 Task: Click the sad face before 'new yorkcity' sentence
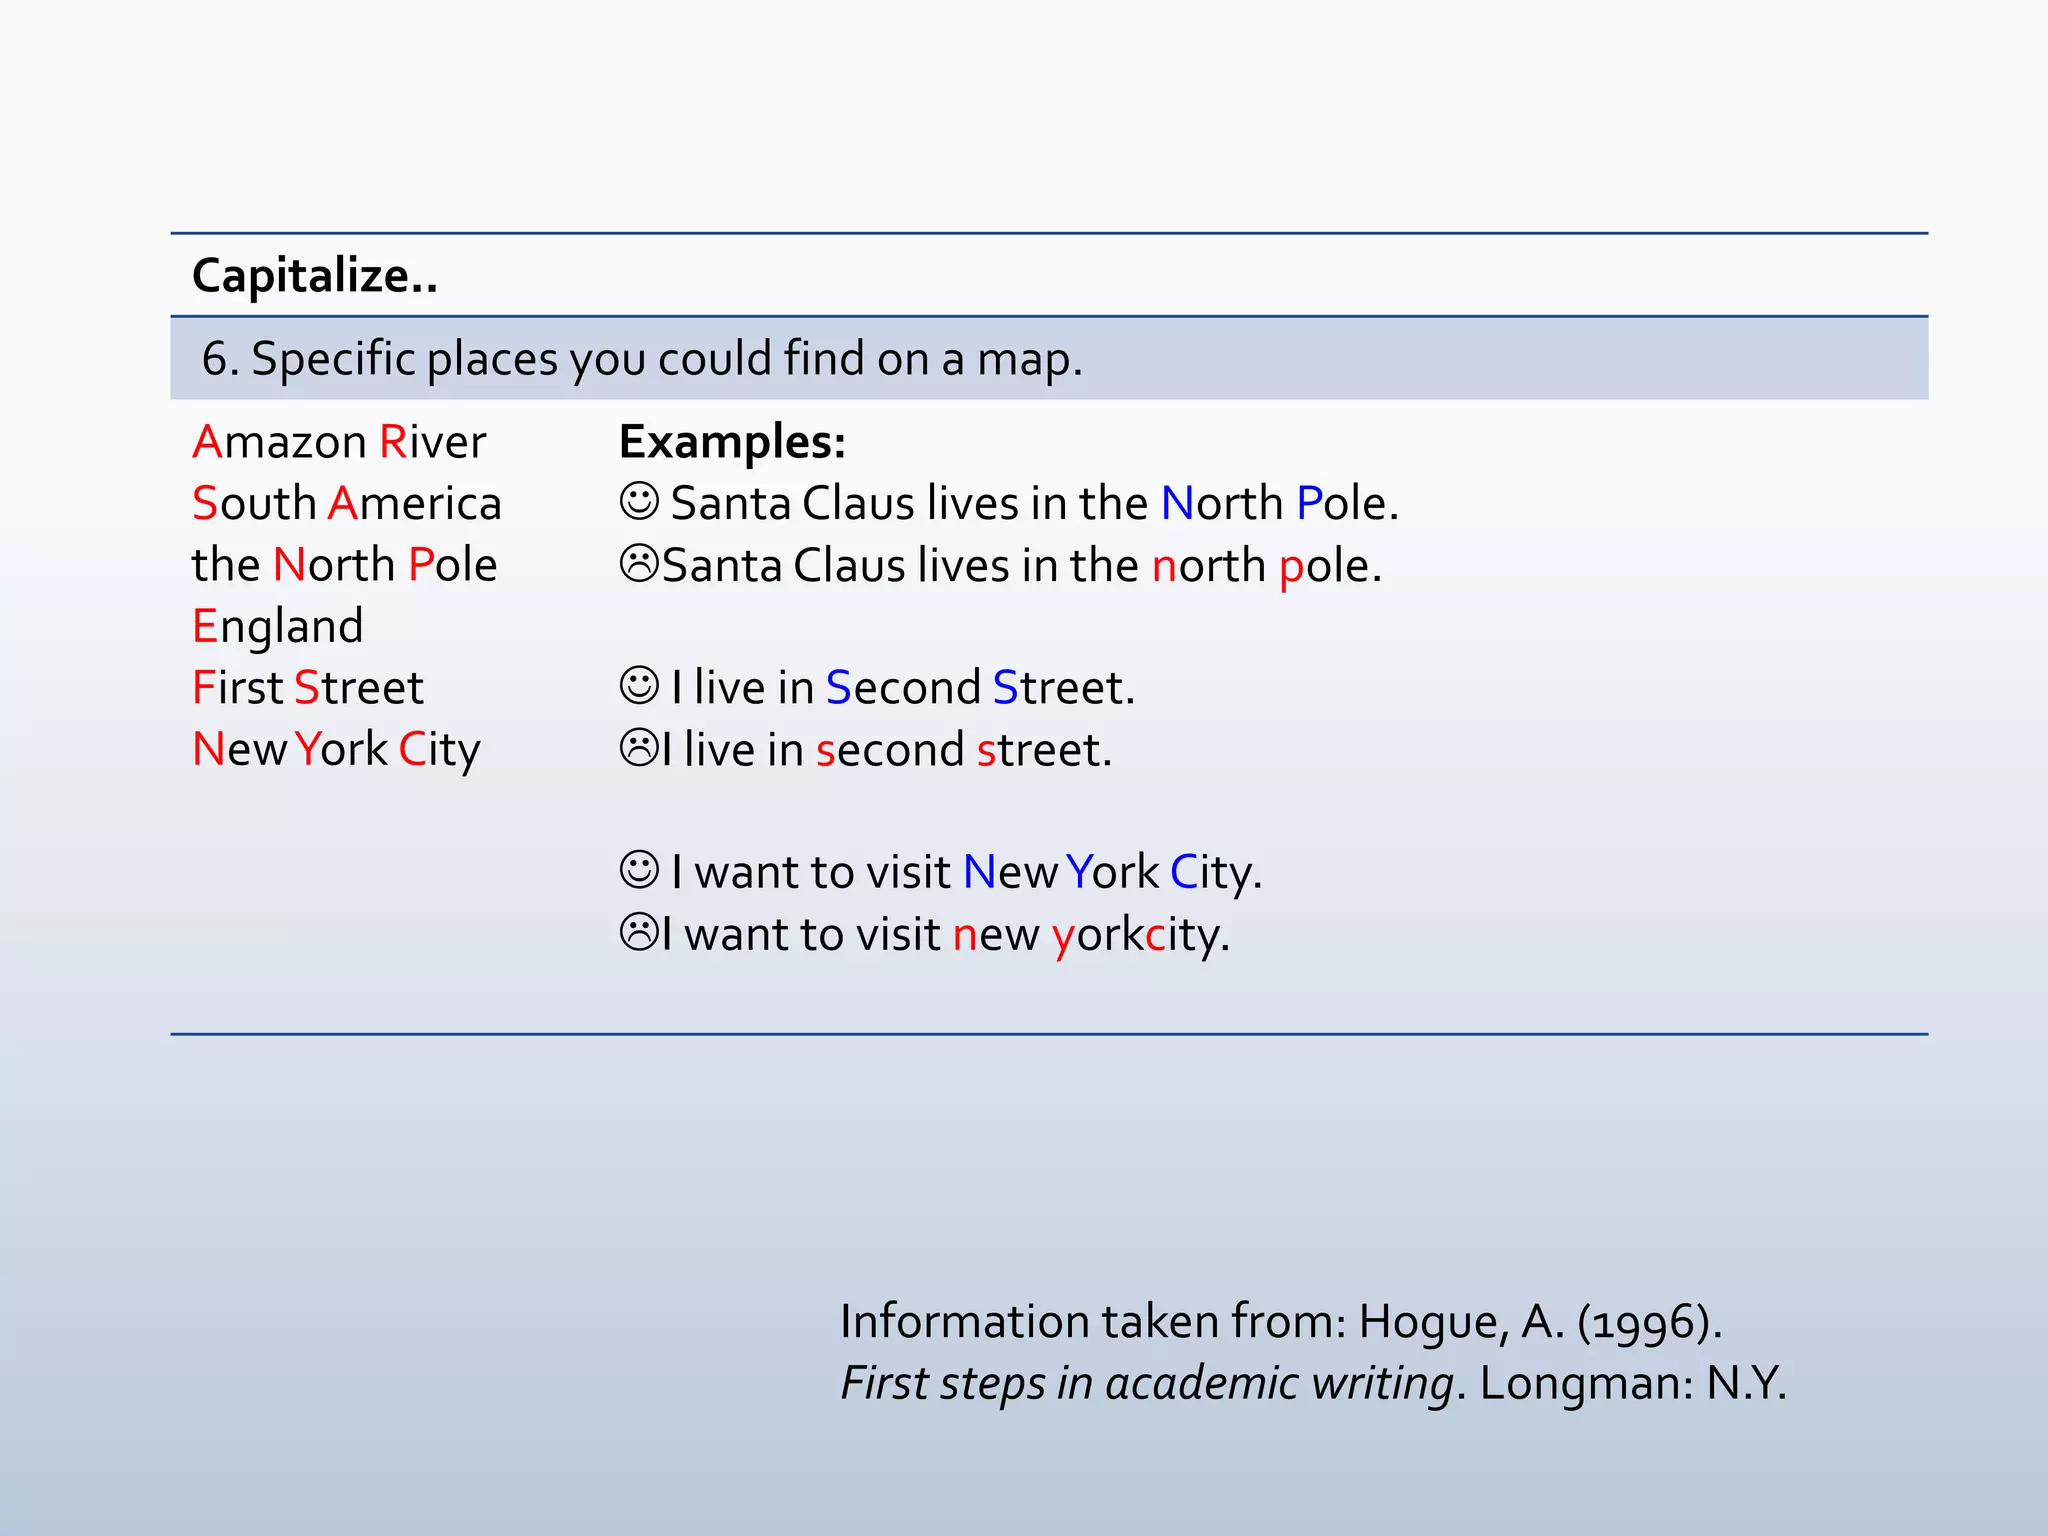(x=639, y=932)
